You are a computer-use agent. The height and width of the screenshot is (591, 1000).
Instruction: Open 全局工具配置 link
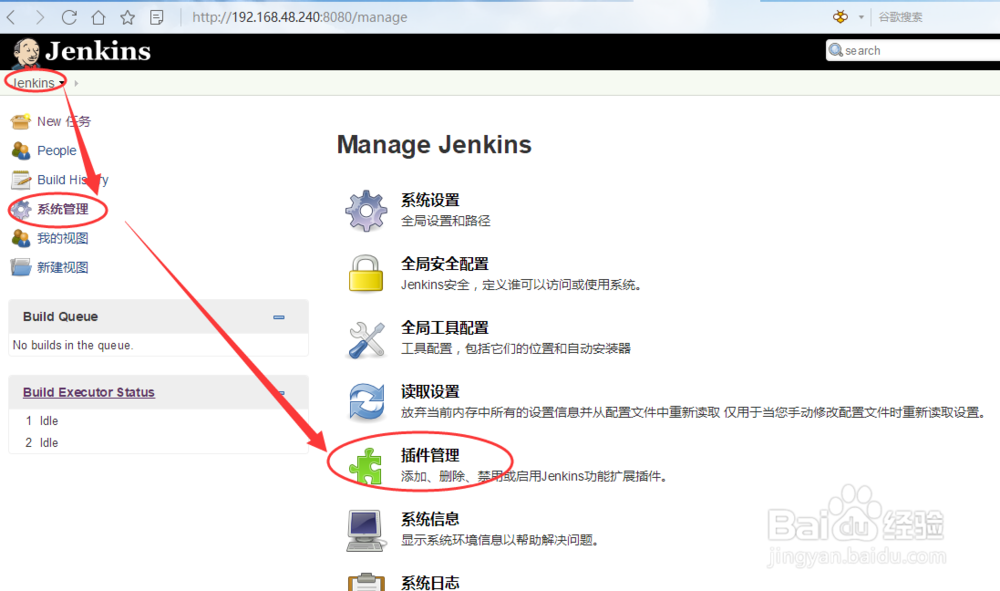445,328
